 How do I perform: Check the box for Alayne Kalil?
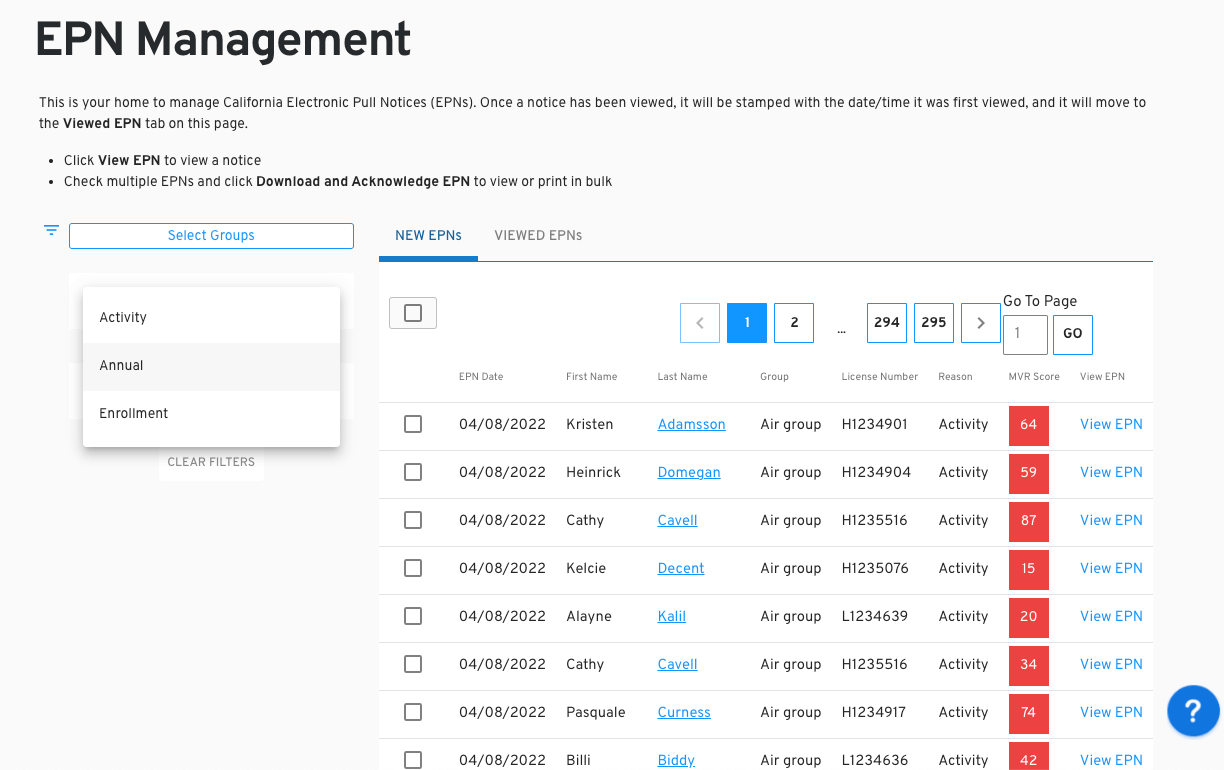[x=413, y=616]
